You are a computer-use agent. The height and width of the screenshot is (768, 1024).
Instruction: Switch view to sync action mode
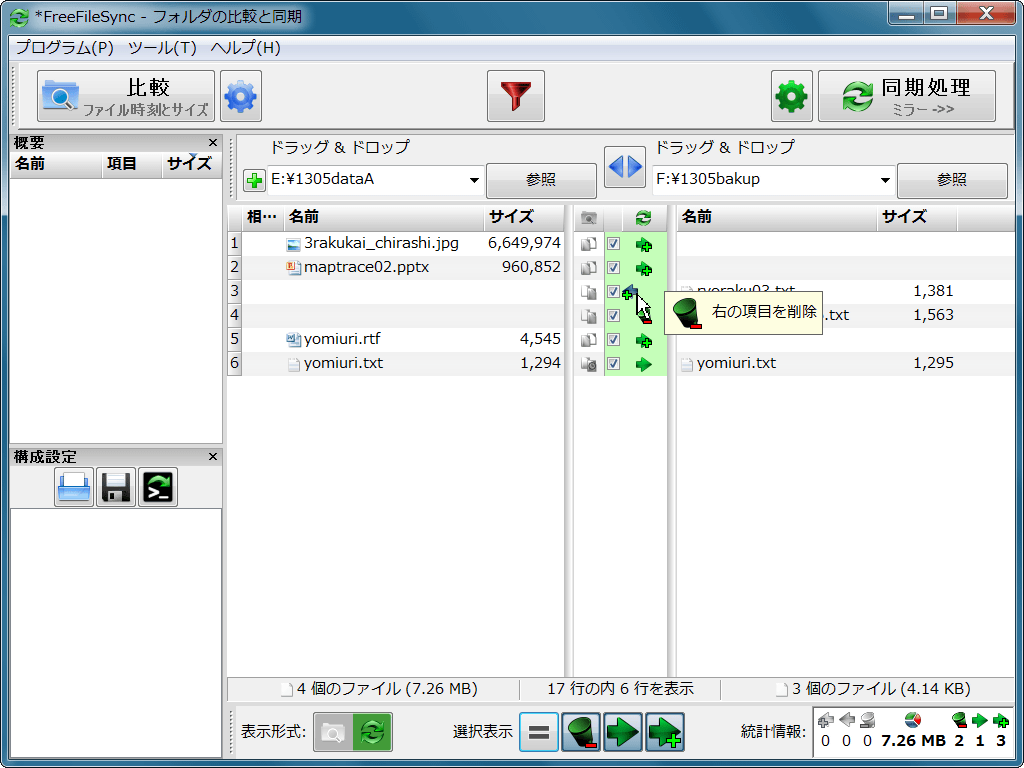tap(372, 732)
